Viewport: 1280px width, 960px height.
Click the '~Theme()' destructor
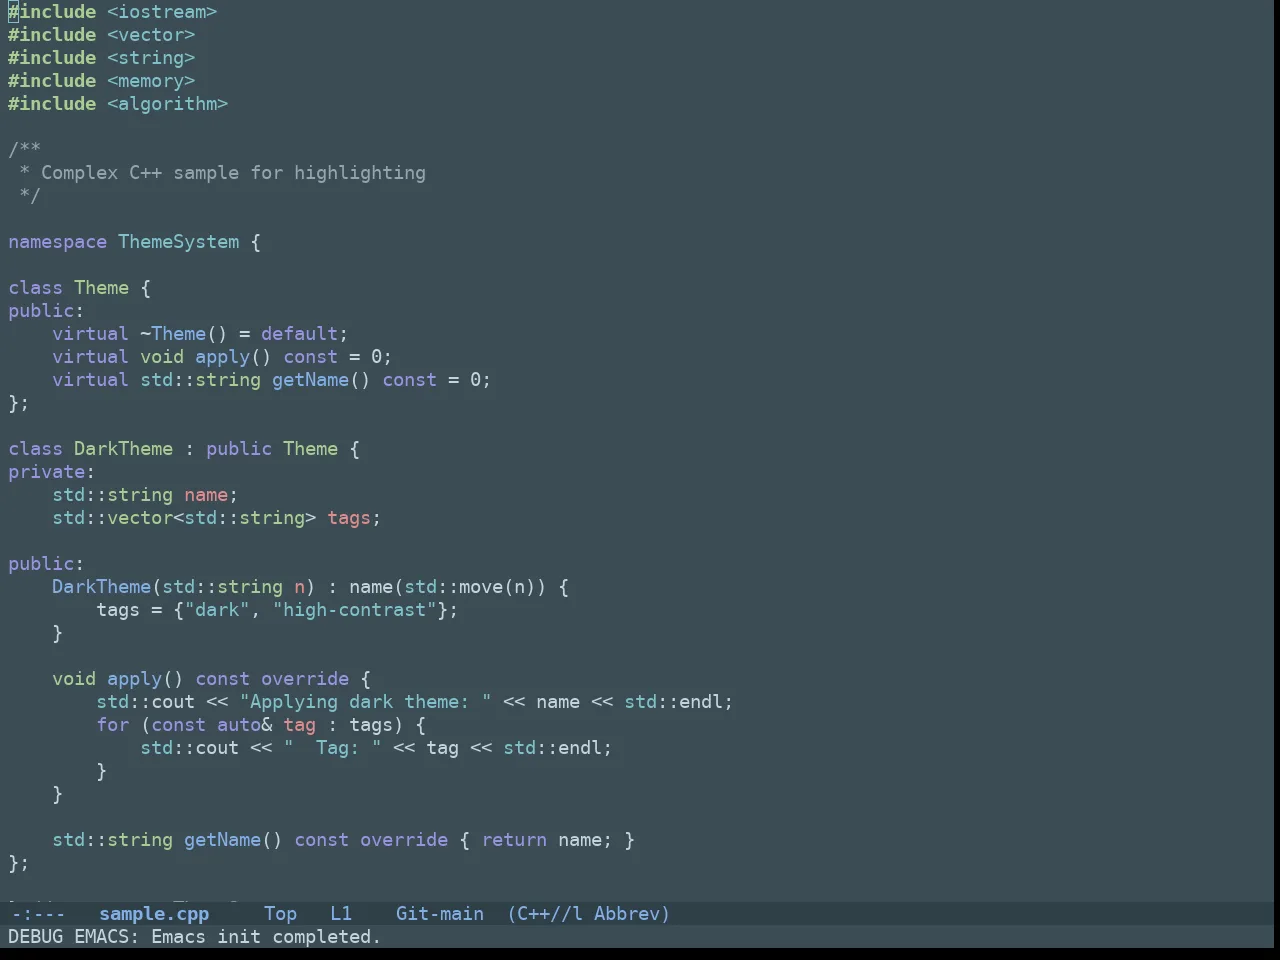click(x=184, y=334)
